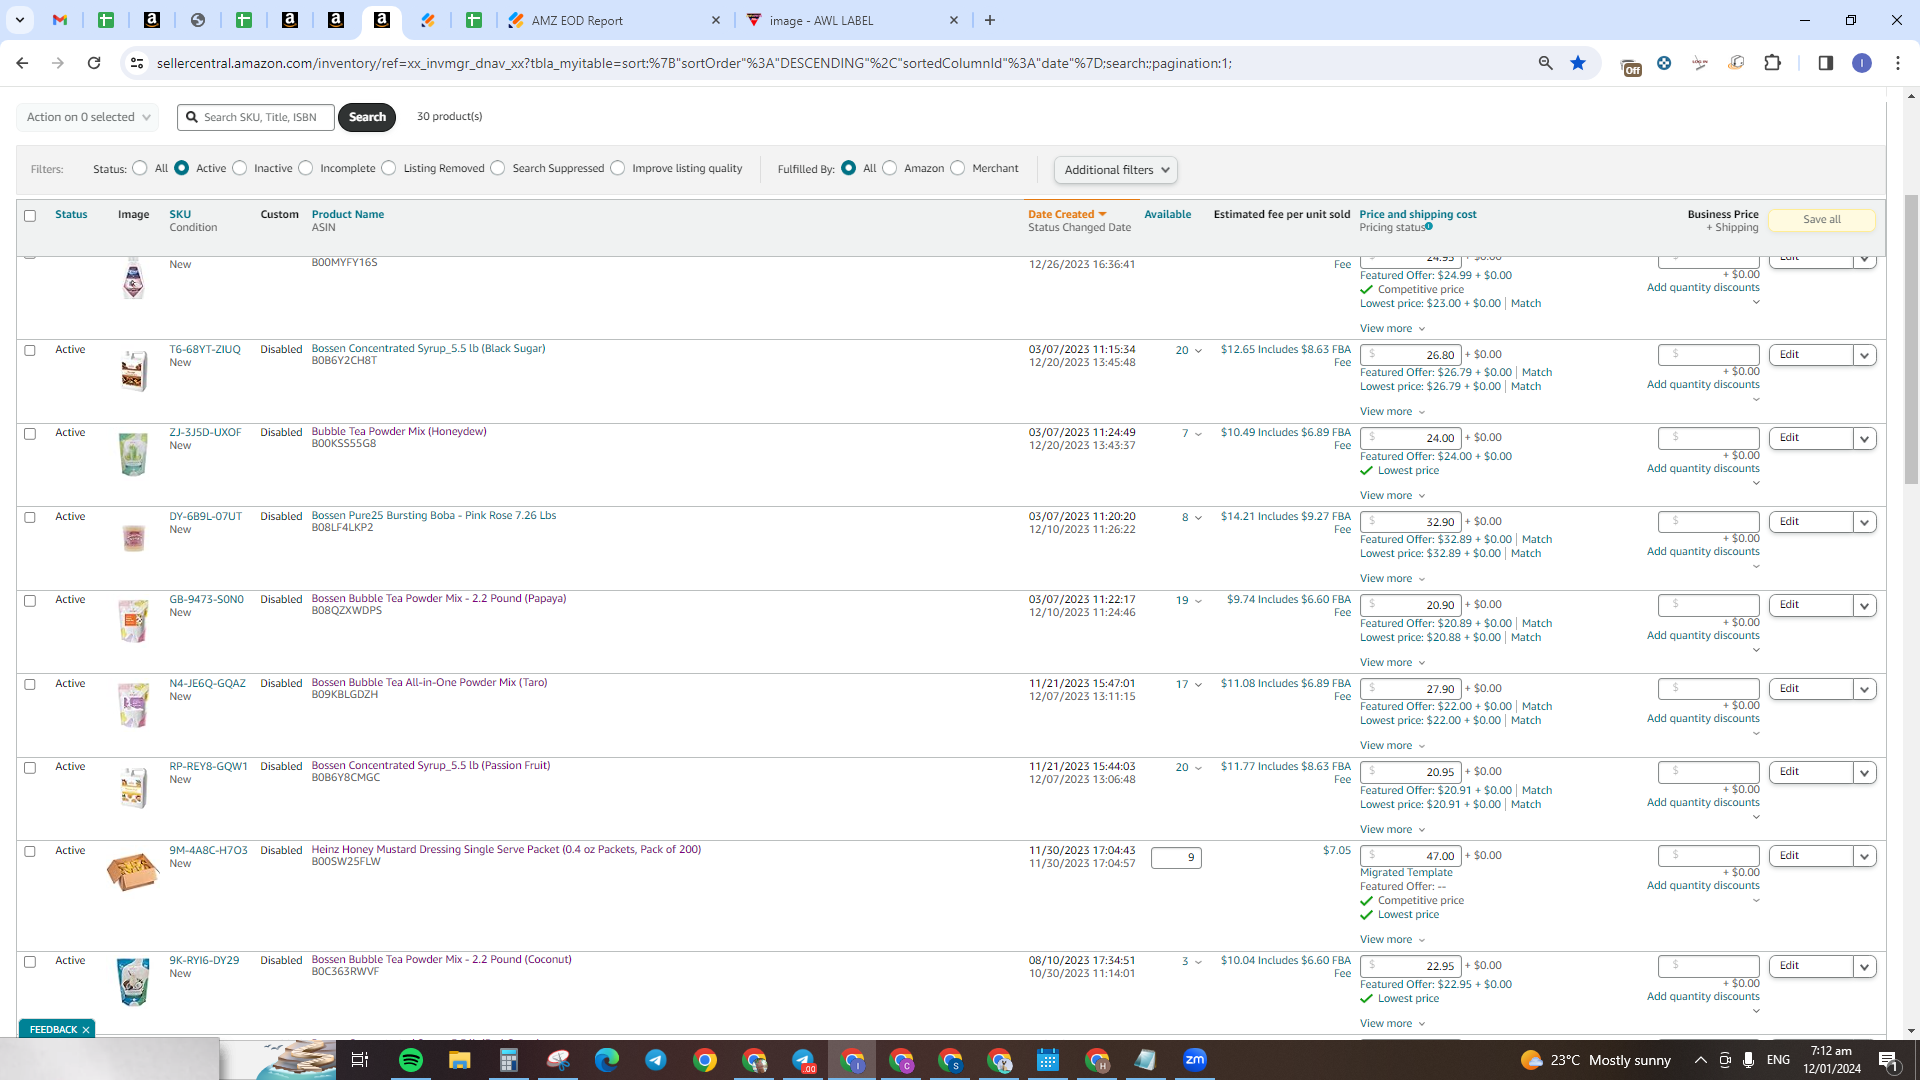The image size is (1920, 1080).
Task: Click Match beside Taro featured offer
Action: point(1536,707)
